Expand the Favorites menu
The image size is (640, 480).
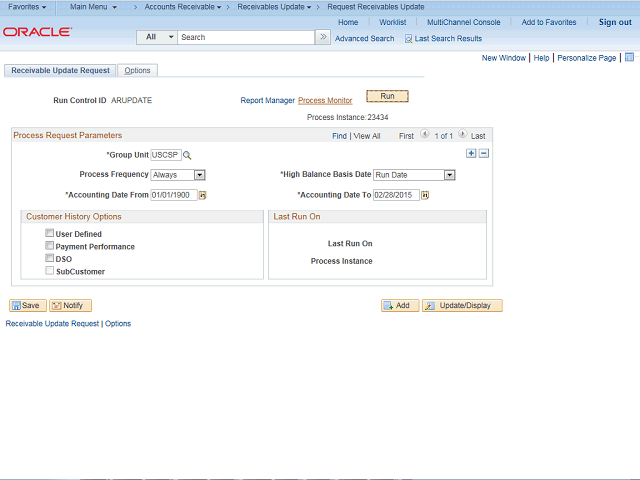coord(27,7)
